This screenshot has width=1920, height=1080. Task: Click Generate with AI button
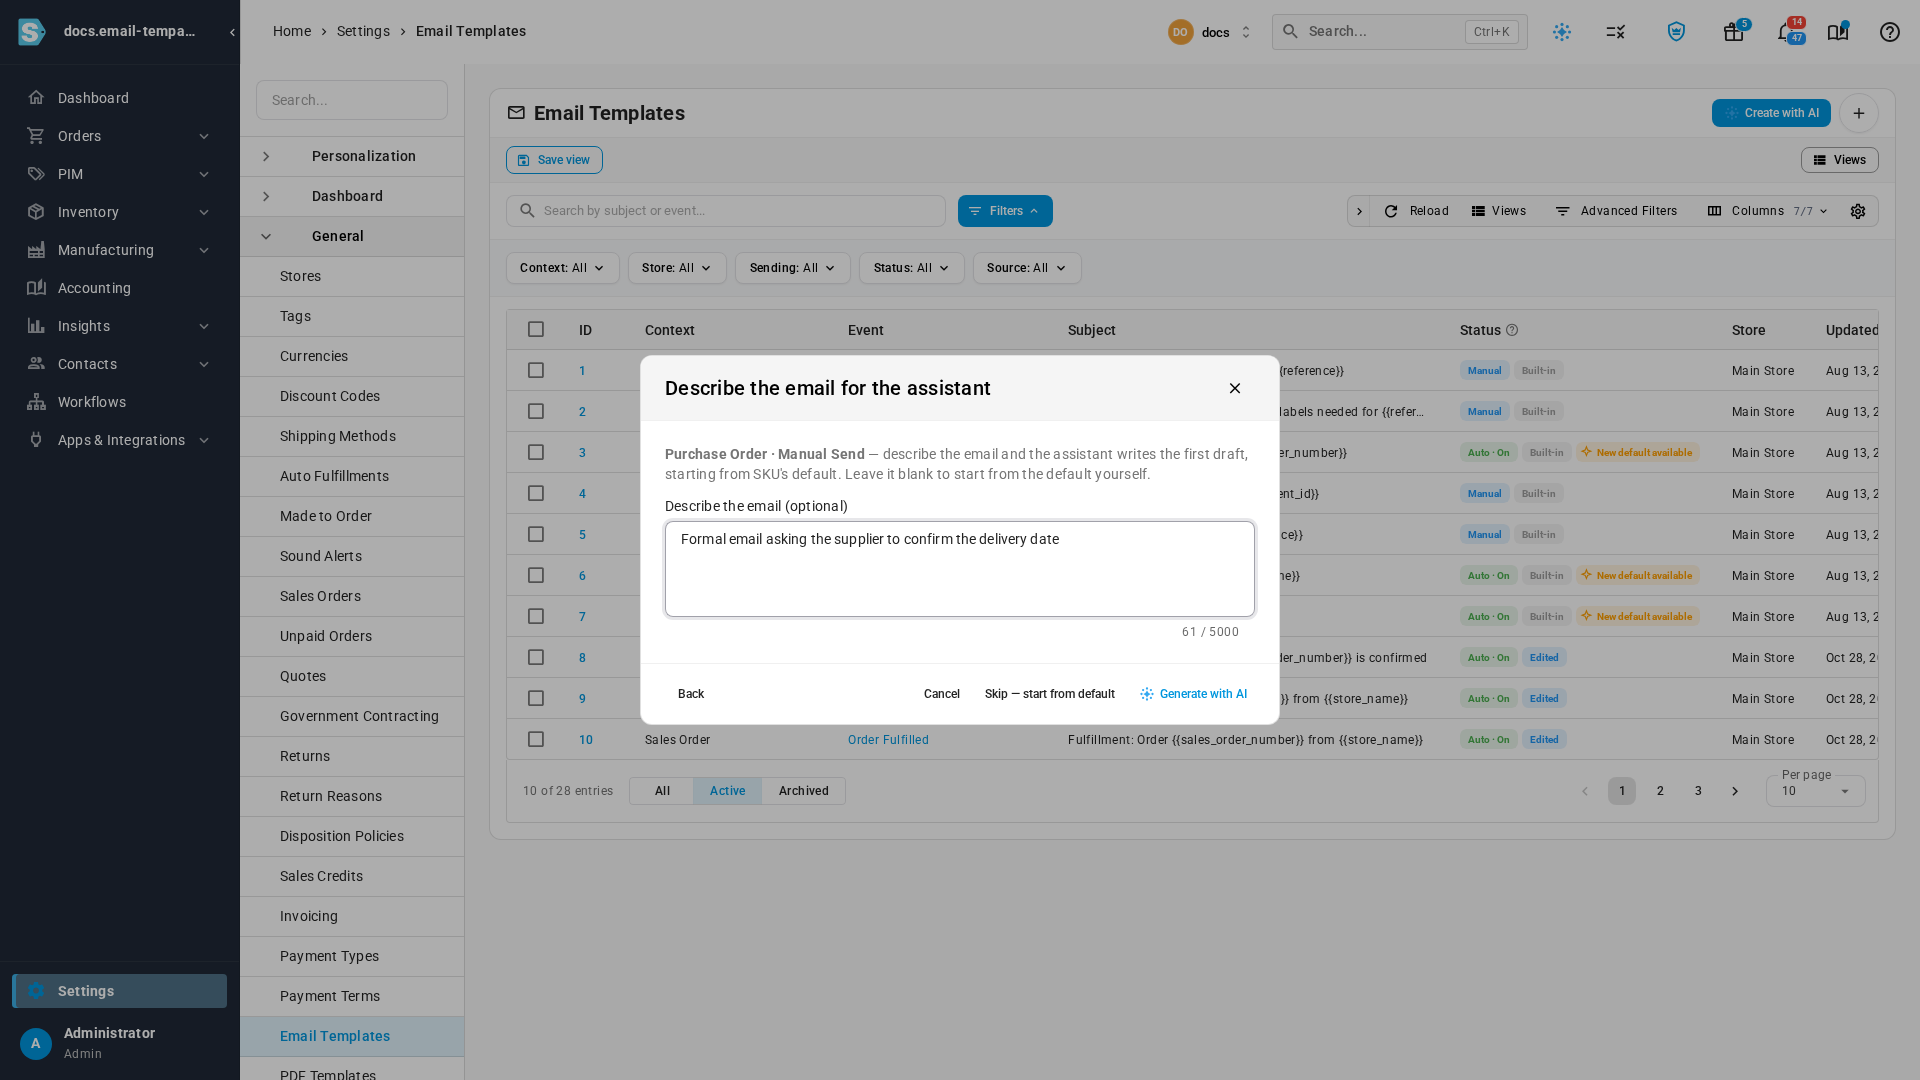[1193, 694]
